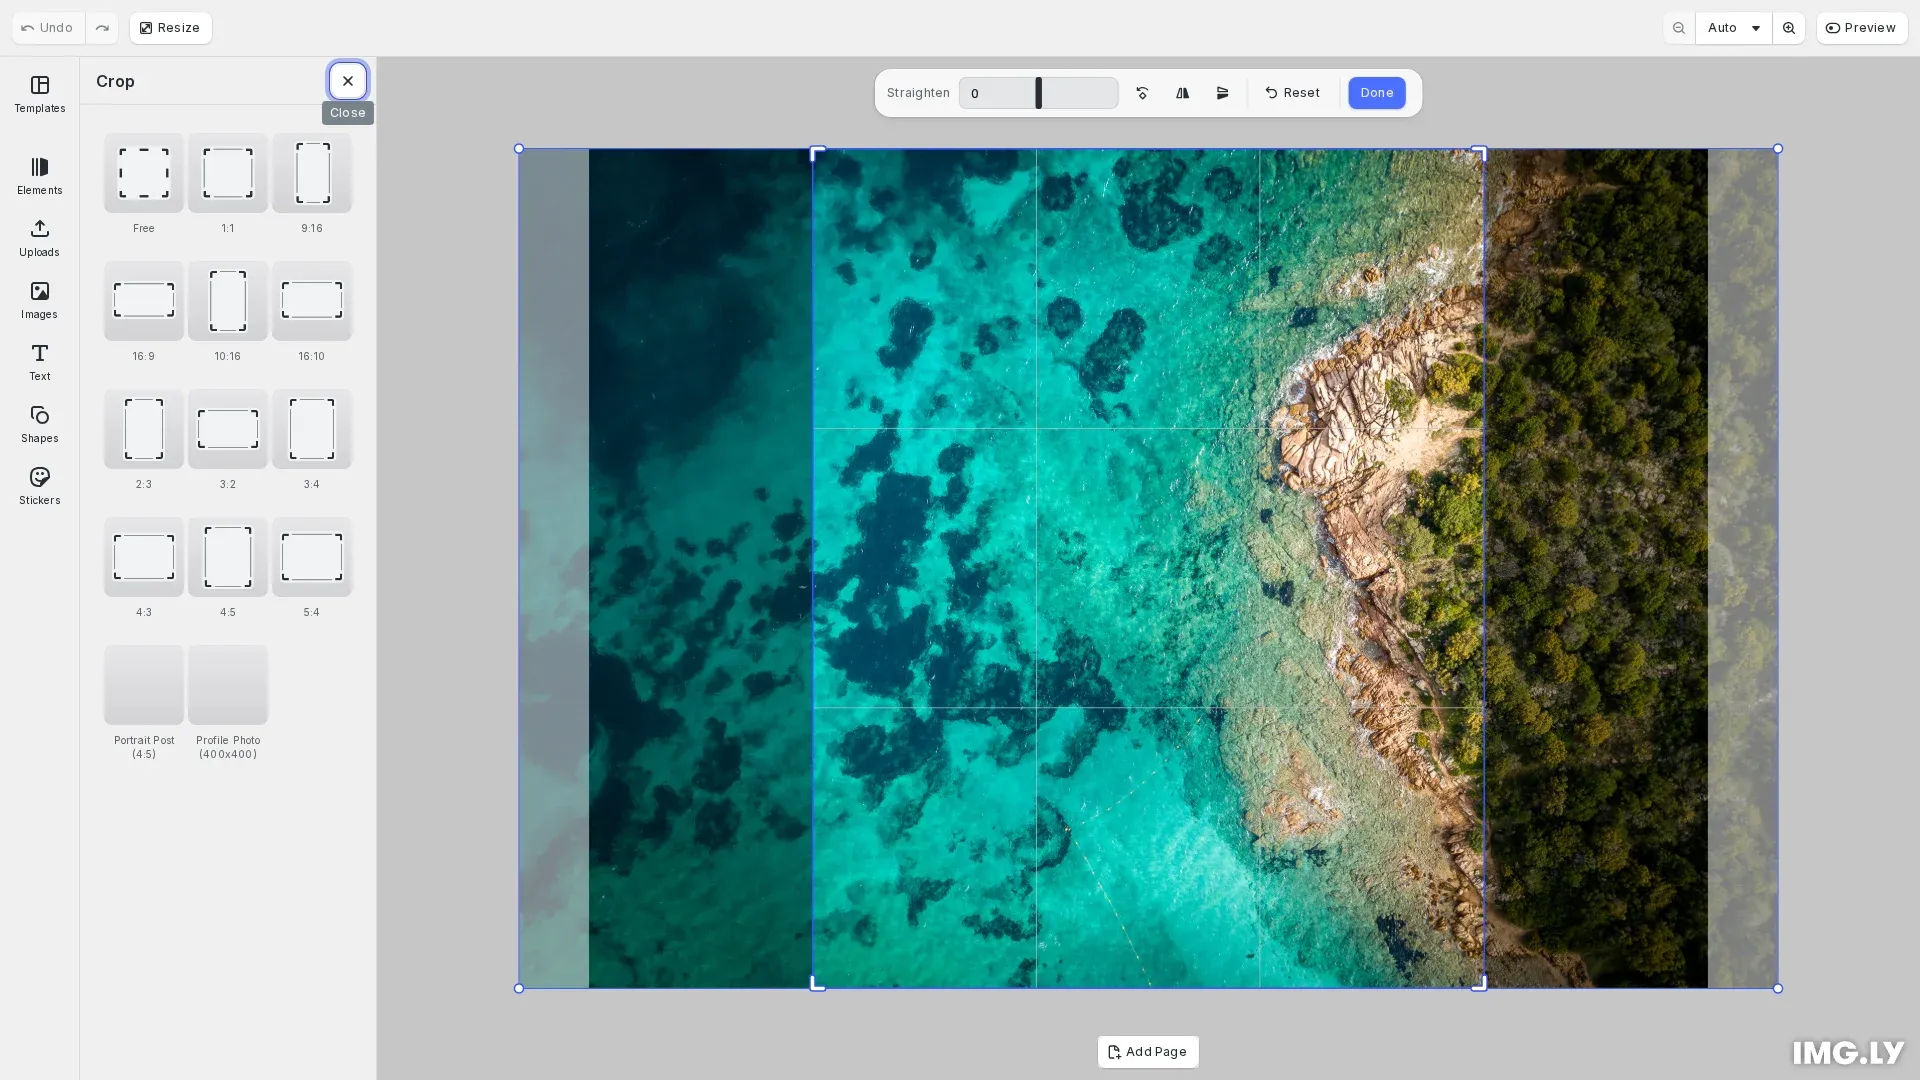Select the Free crop ratio
The image size is (1920, 1080).
(x=144, y=173)
